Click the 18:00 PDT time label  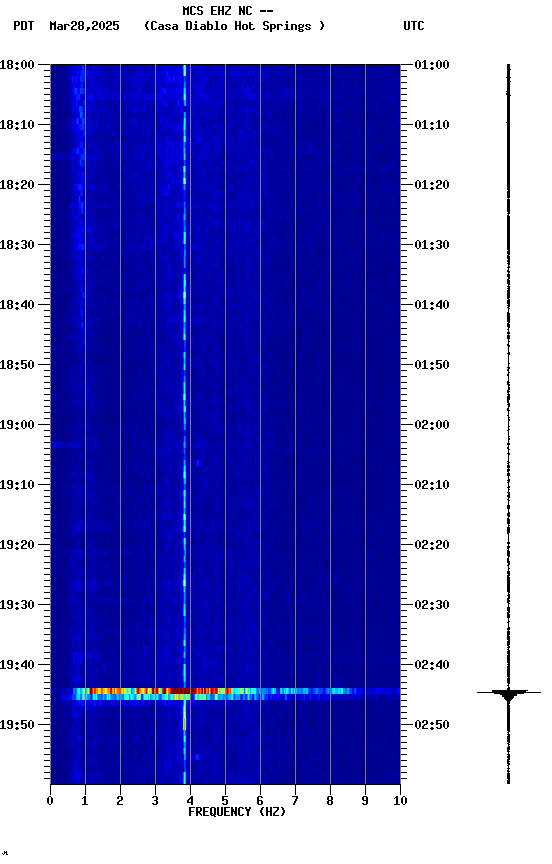click(x=17, y=65)
